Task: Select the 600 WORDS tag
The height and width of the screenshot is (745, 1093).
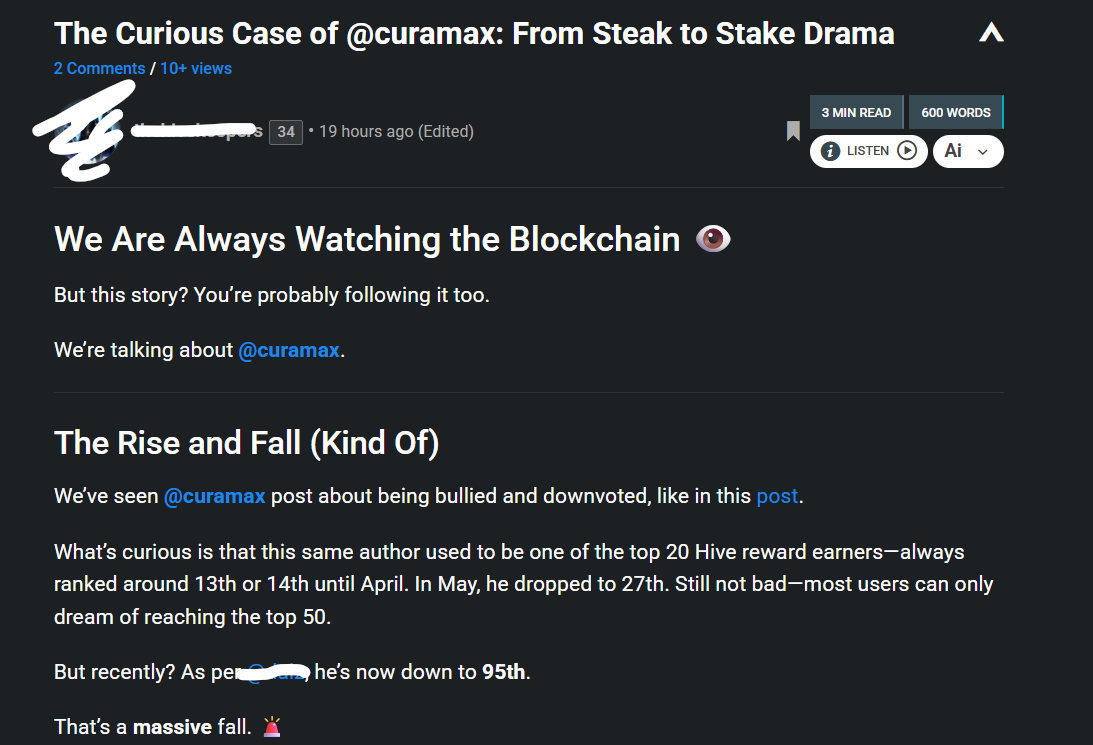Action: (956, 112)
